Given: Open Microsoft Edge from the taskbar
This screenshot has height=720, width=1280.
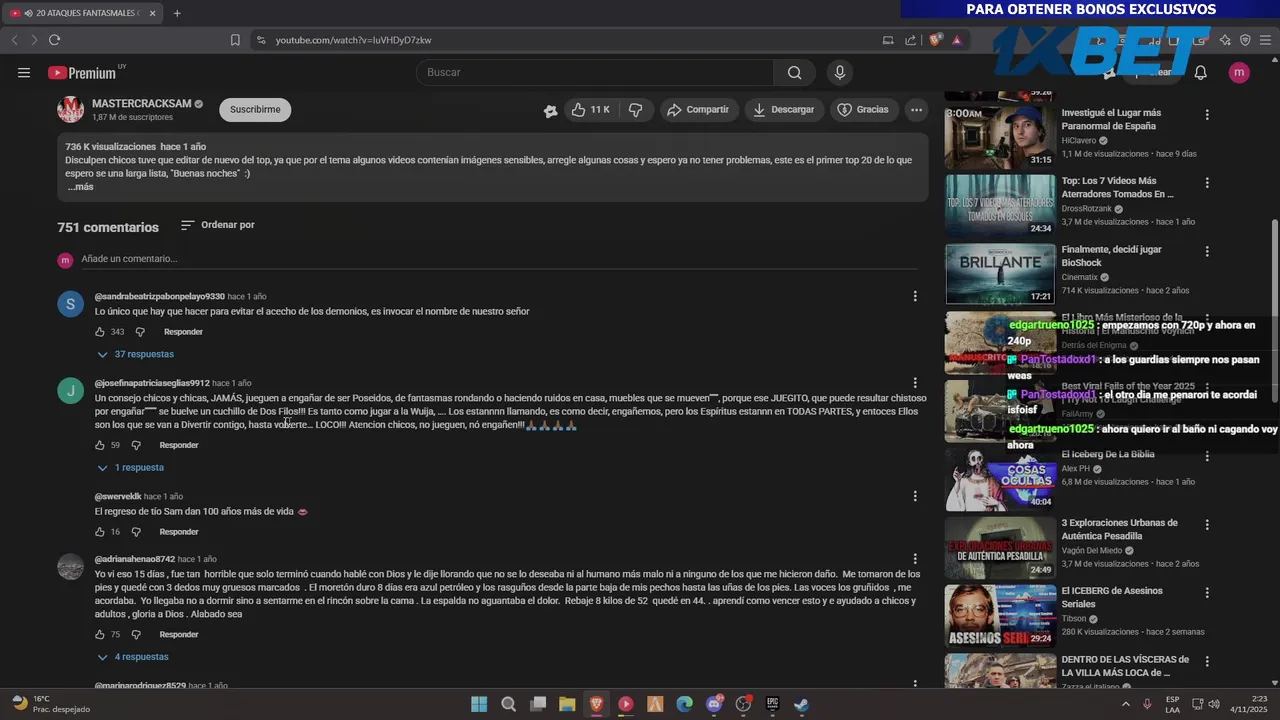Looking at the screenshot, I should [684, 704].
